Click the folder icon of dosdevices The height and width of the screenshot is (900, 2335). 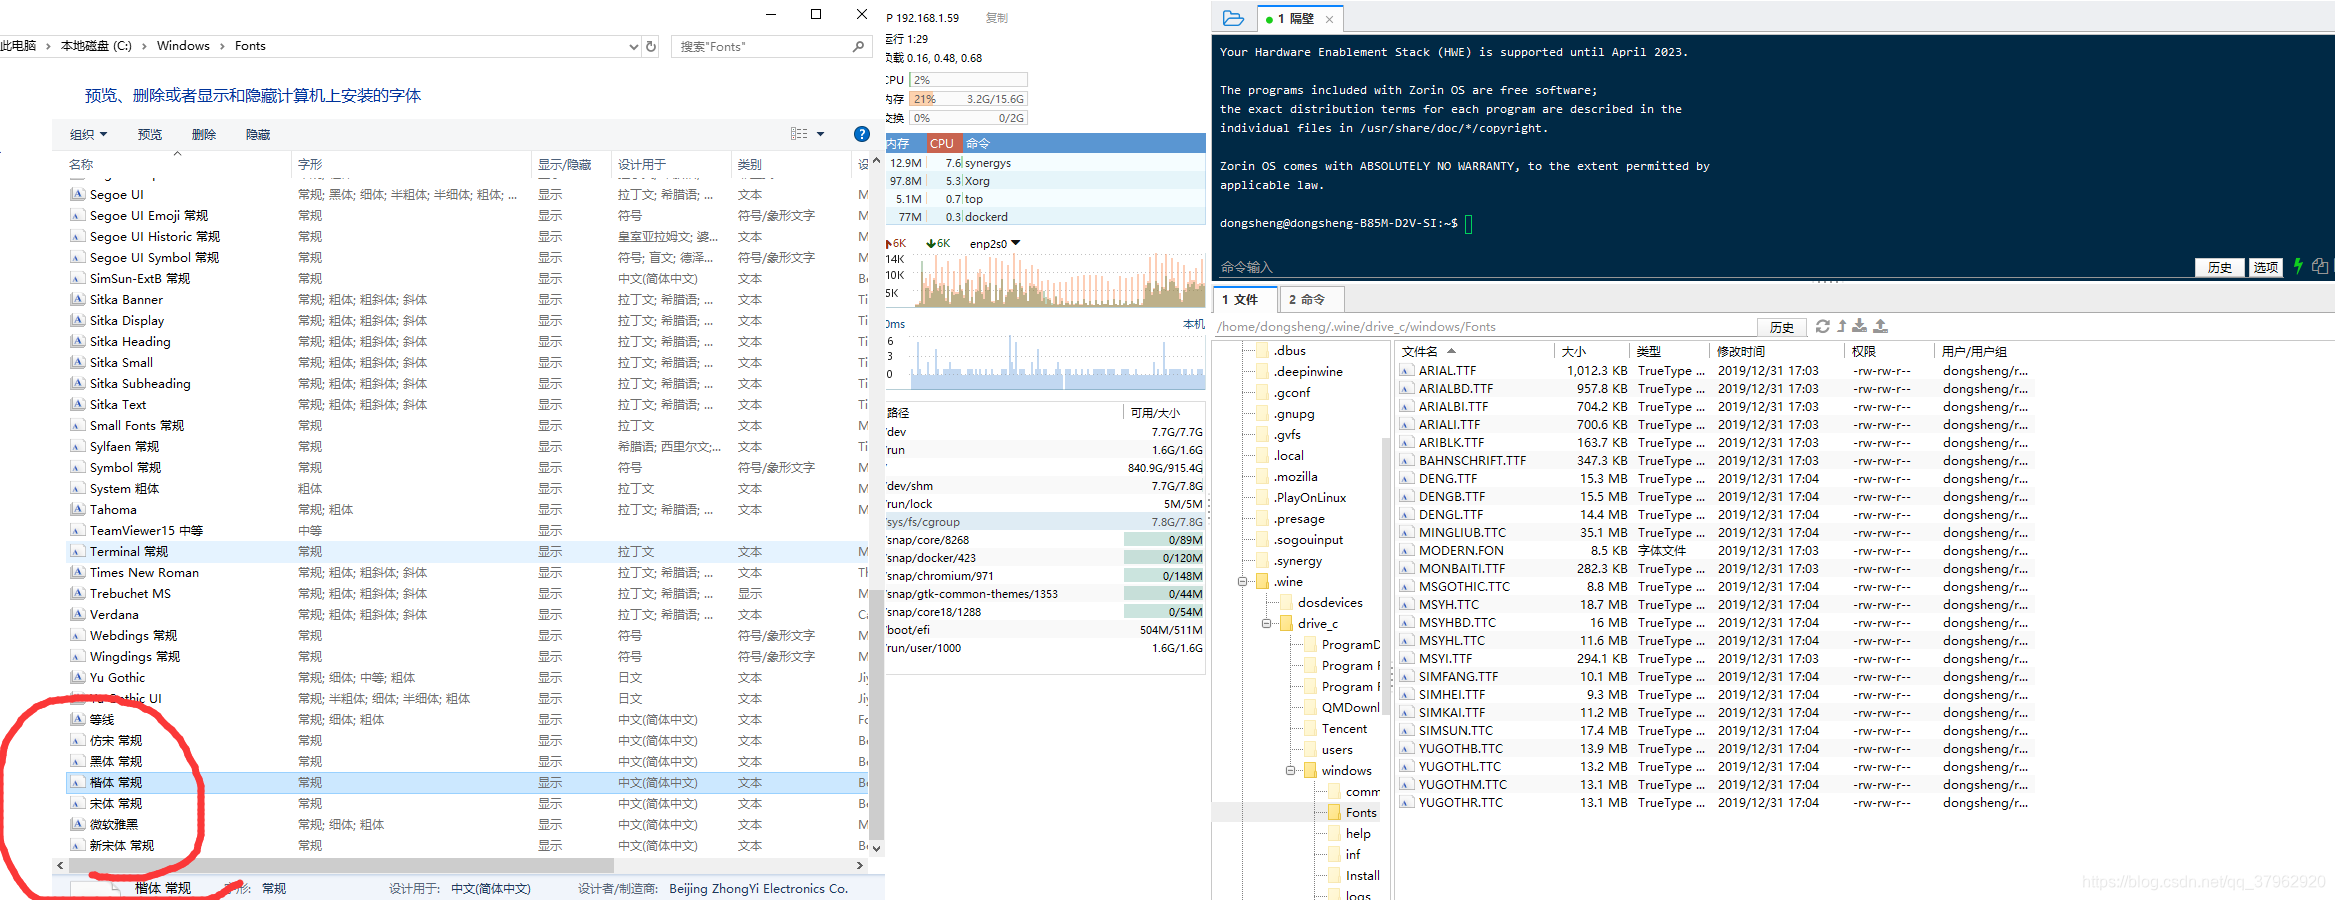point(1286,602)
